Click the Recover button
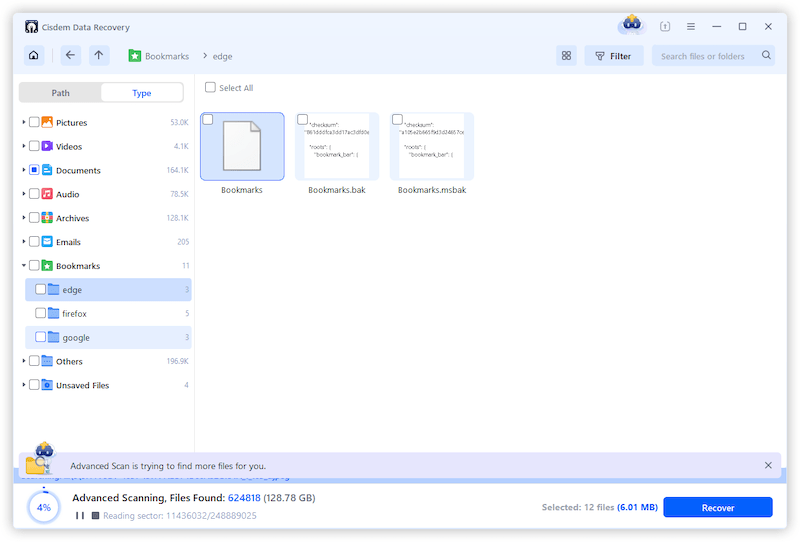 (717, 508)
